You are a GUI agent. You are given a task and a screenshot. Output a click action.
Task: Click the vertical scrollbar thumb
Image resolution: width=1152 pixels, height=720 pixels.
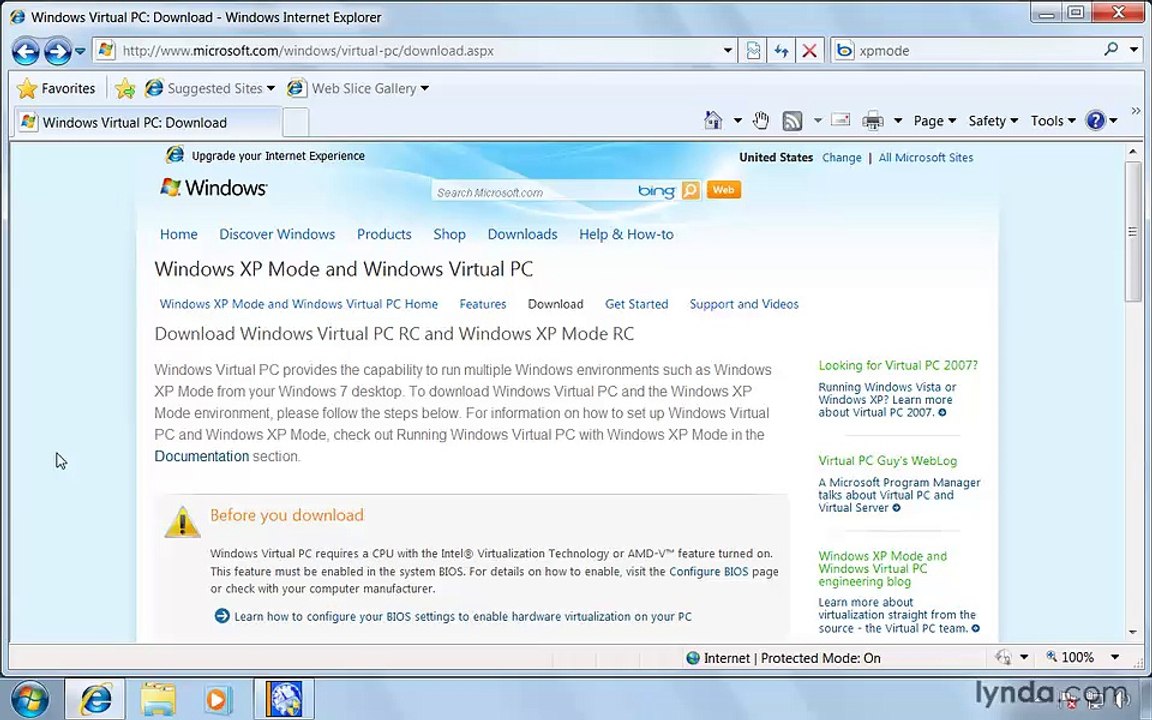pos(1132,231)
